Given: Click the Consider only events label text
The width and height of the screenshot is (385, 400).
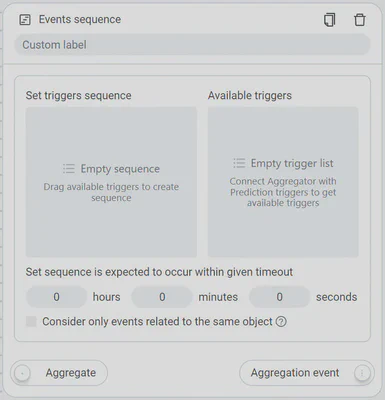Looking at the screenshot, I should point(157,322).
